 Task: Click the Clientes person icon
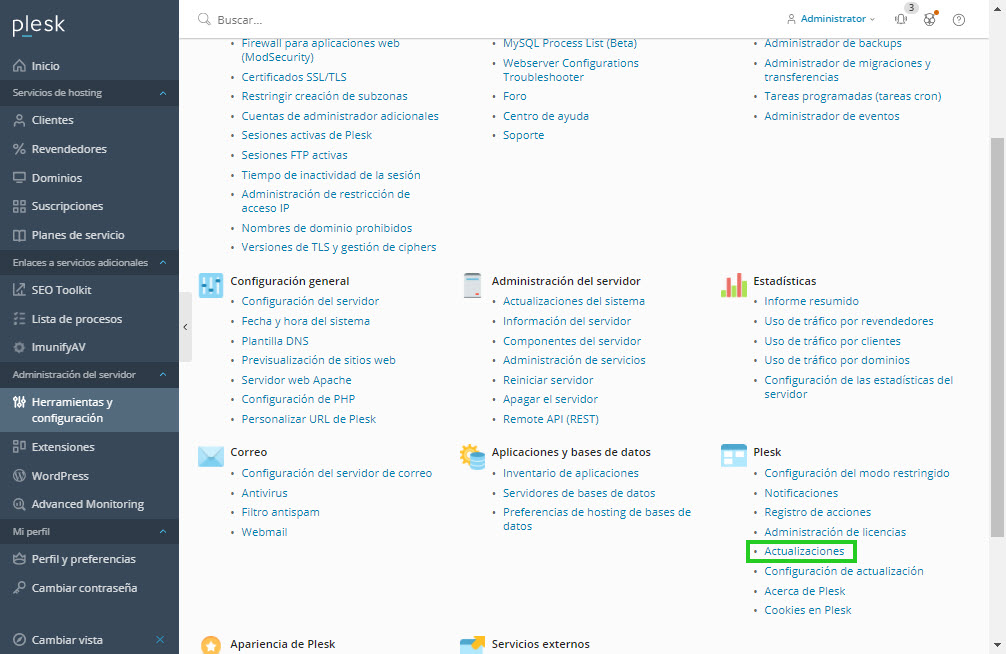tap(19, 120)
